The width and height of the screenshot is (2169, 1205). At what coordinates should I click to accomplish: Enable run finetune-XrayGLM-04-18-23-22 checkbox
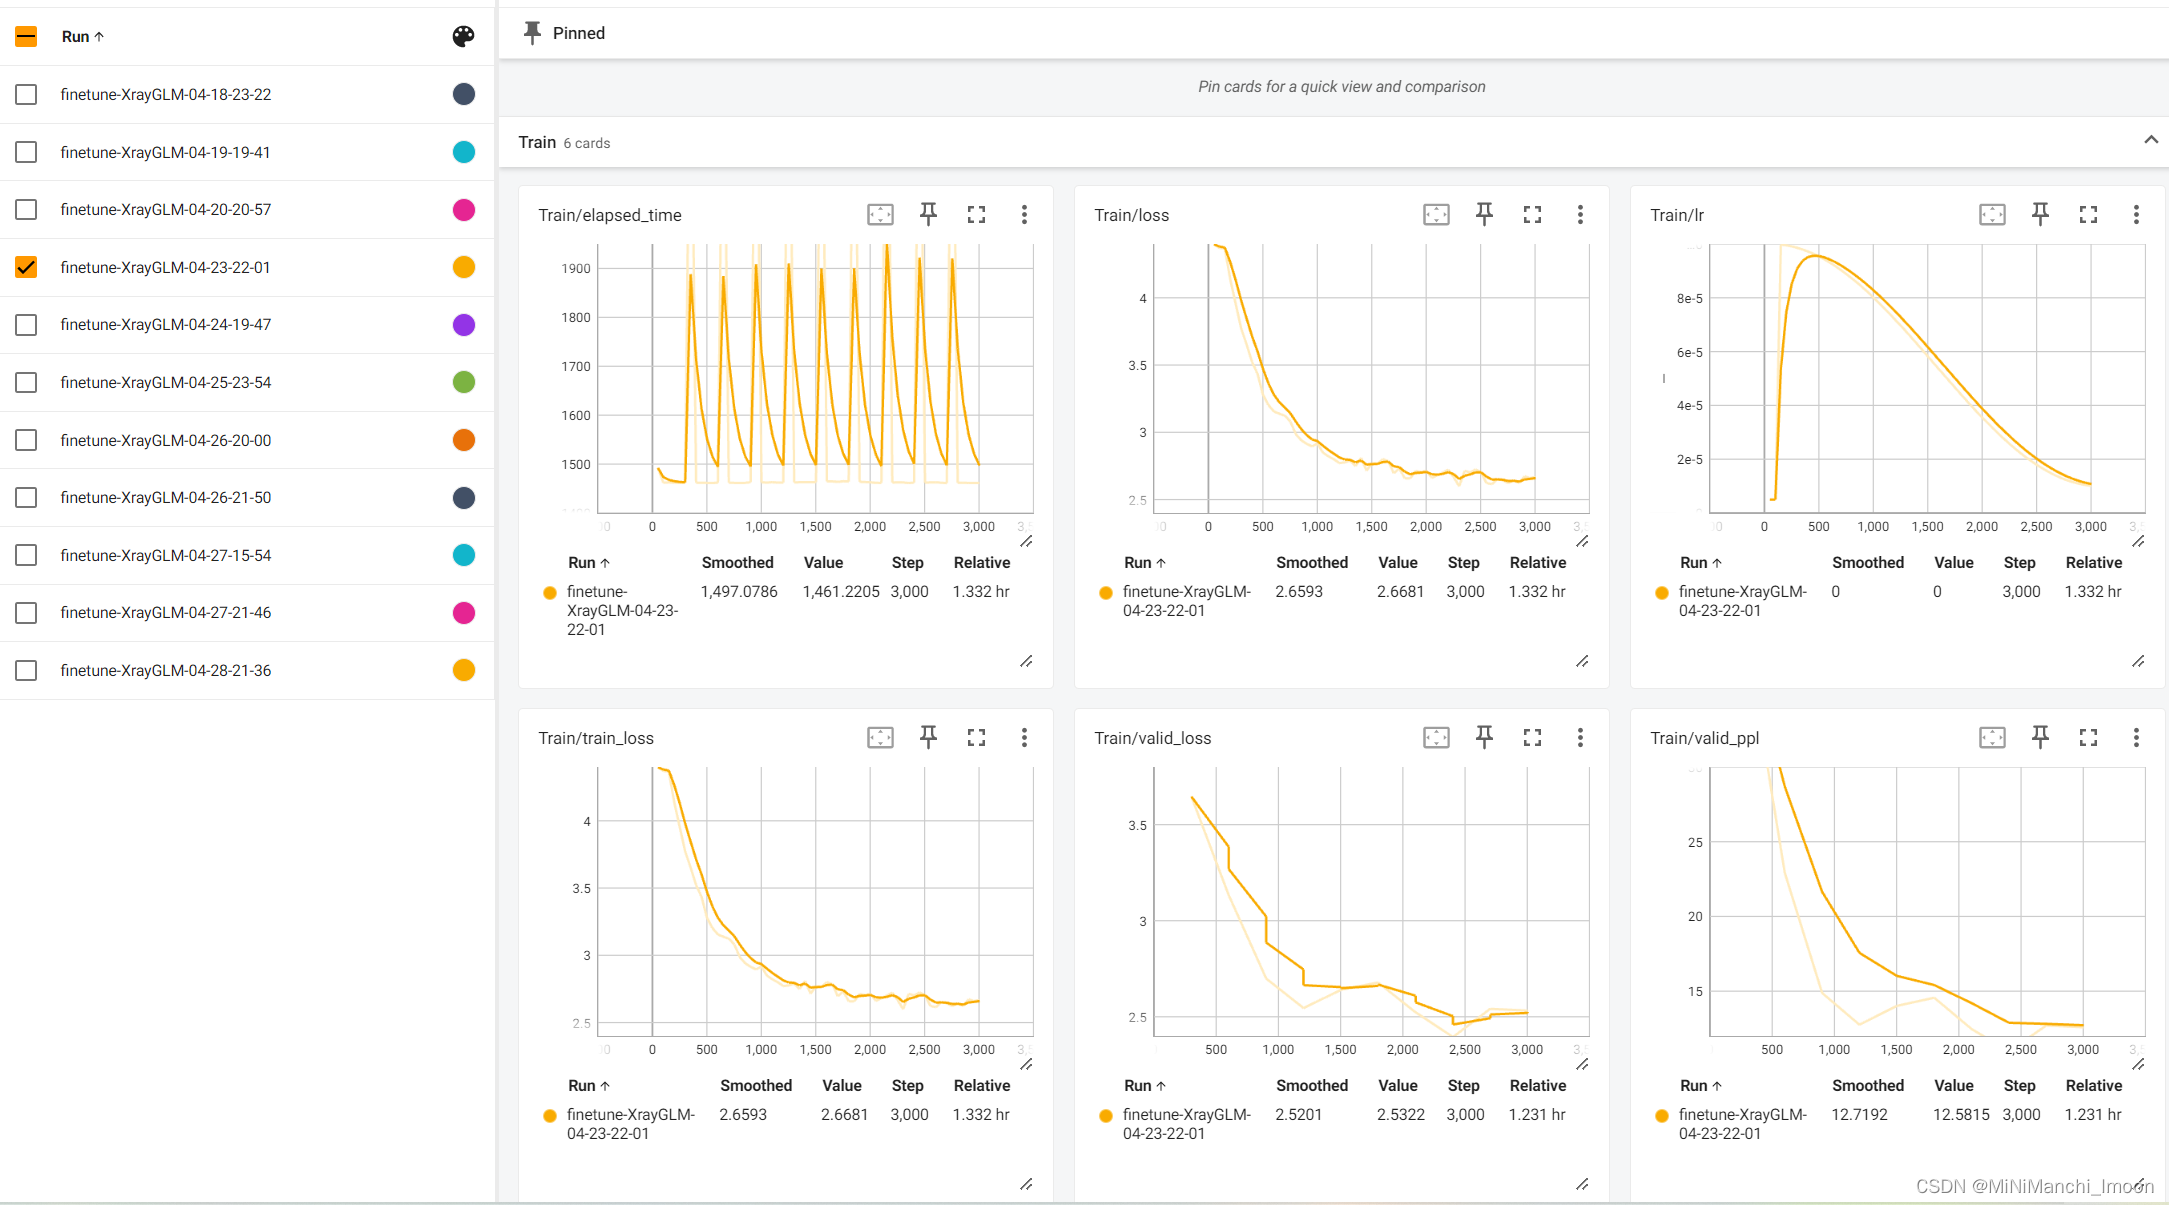click(26, 94)
